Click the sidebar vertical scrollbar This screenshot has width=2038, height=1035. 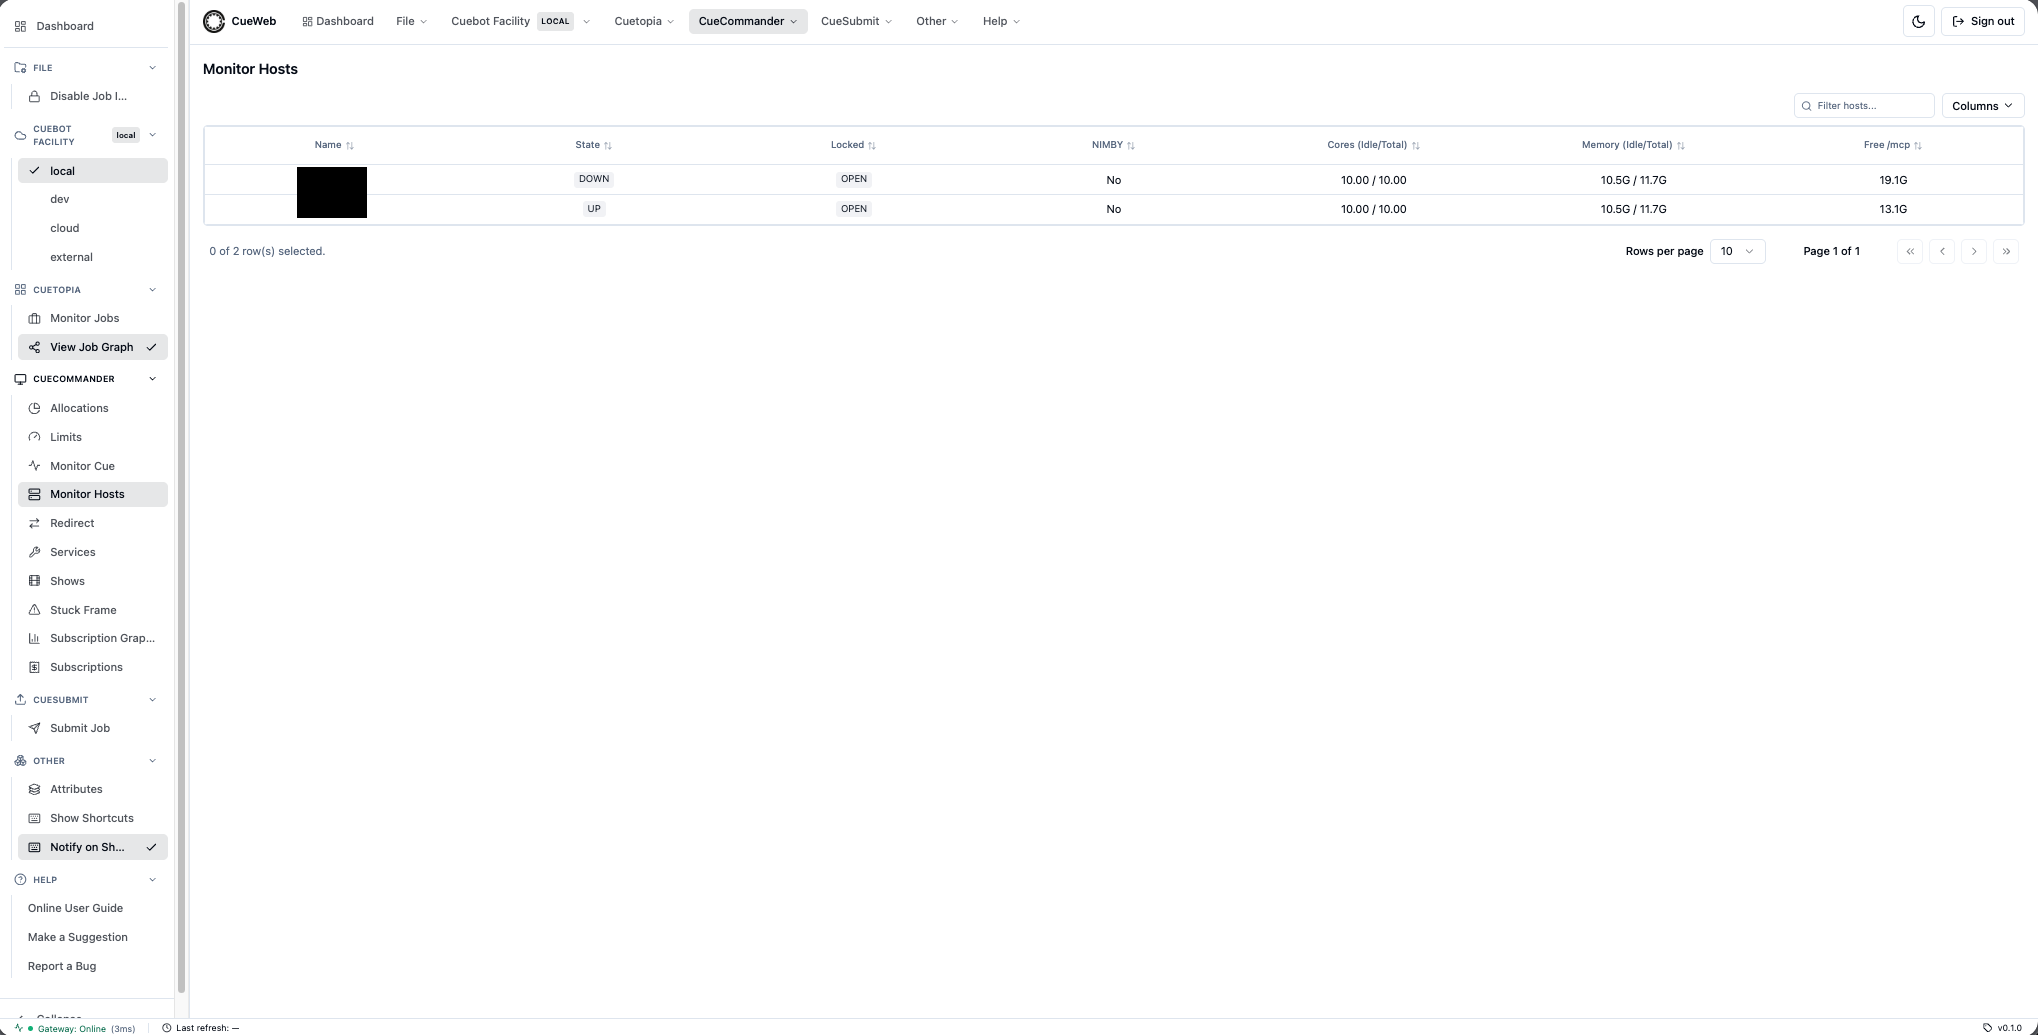pos(182,498)
